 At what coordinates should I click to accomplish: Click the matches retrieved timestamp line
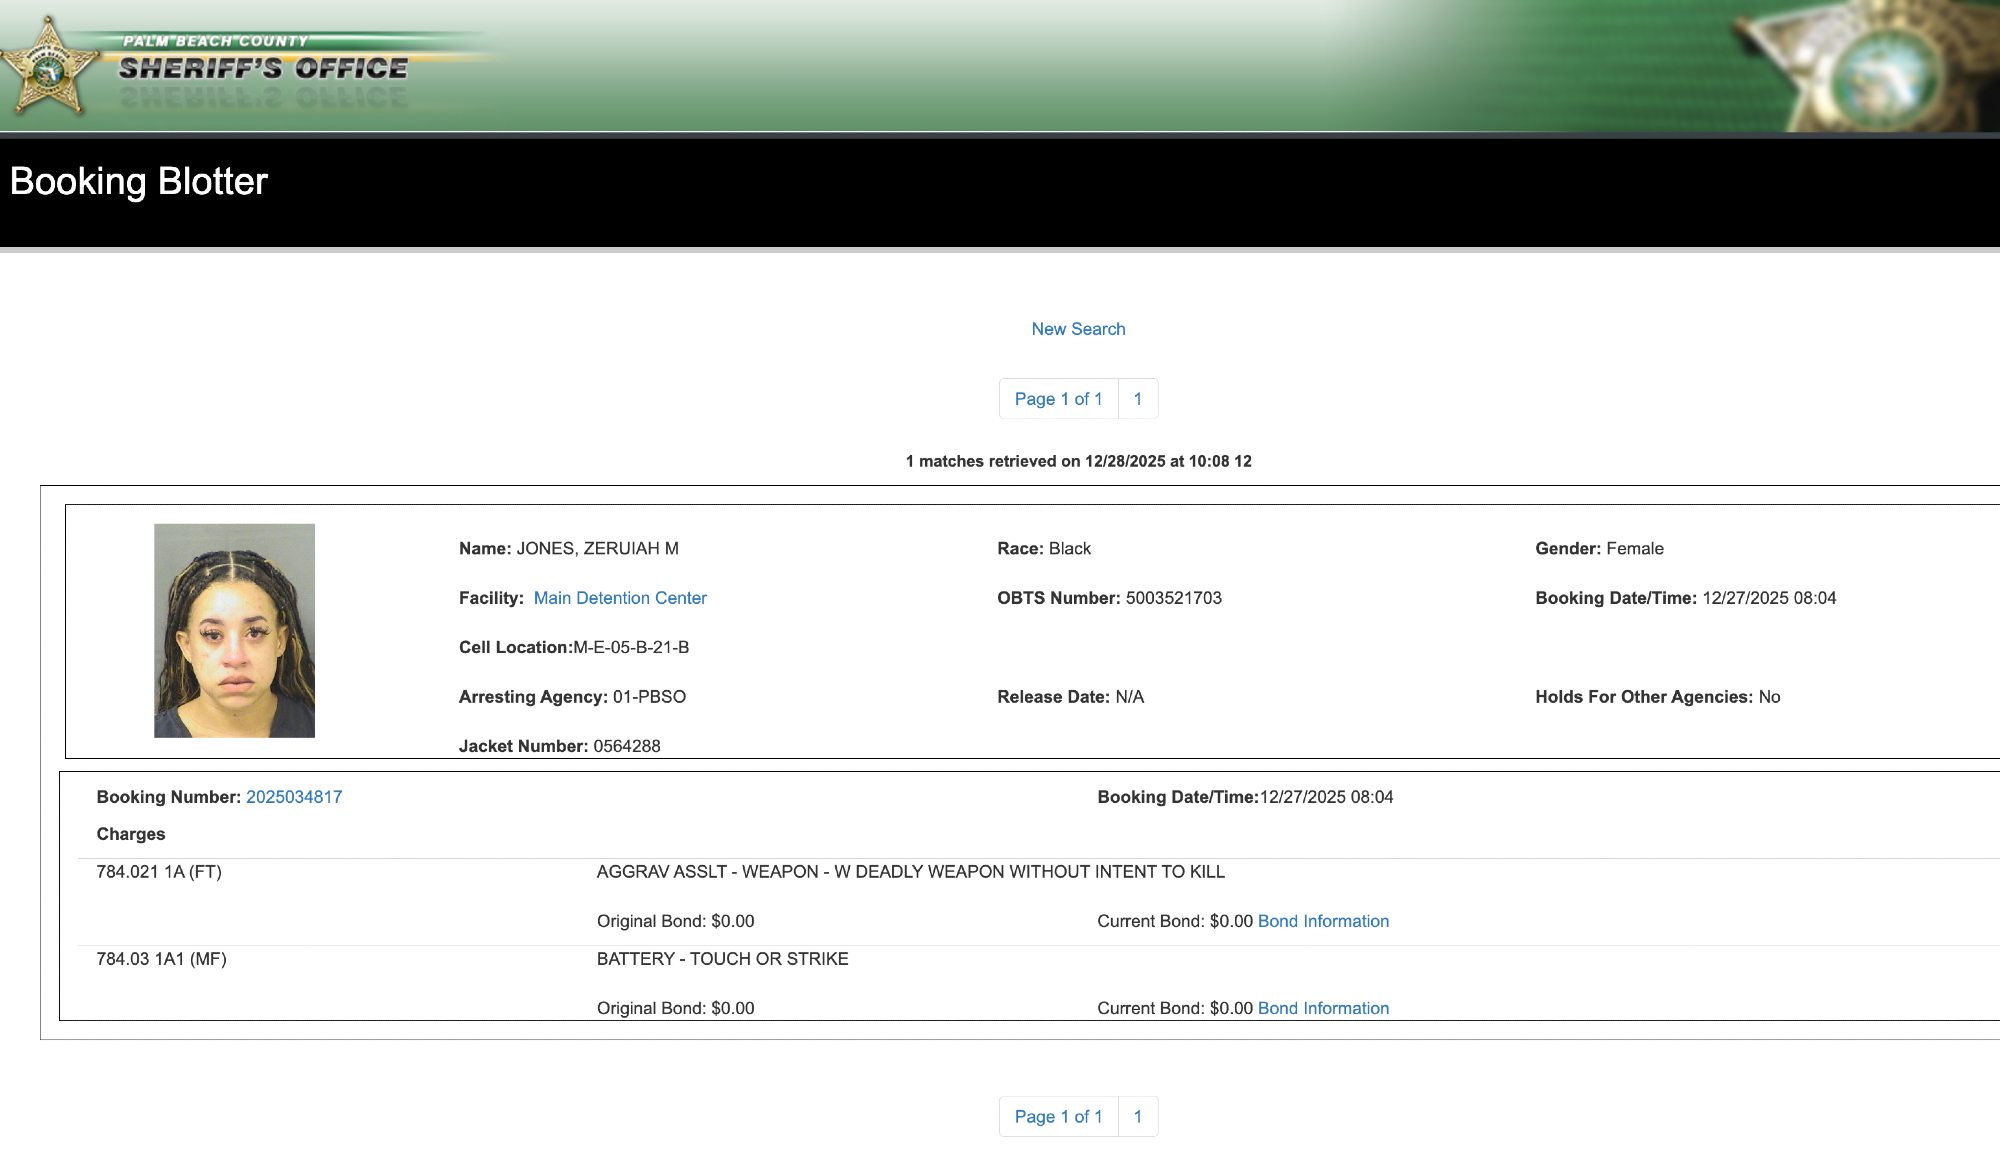coord(1078,461)
